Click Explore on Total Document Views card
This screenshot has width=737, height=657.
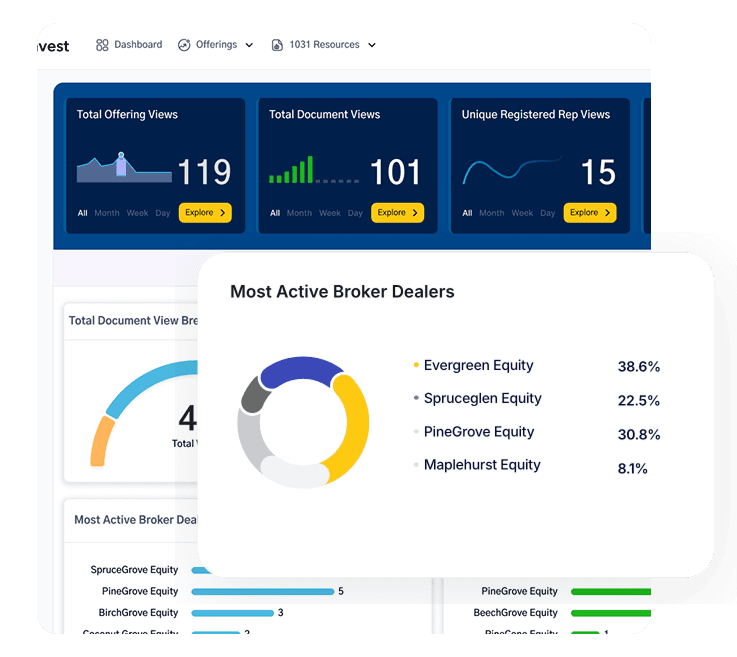398,212
